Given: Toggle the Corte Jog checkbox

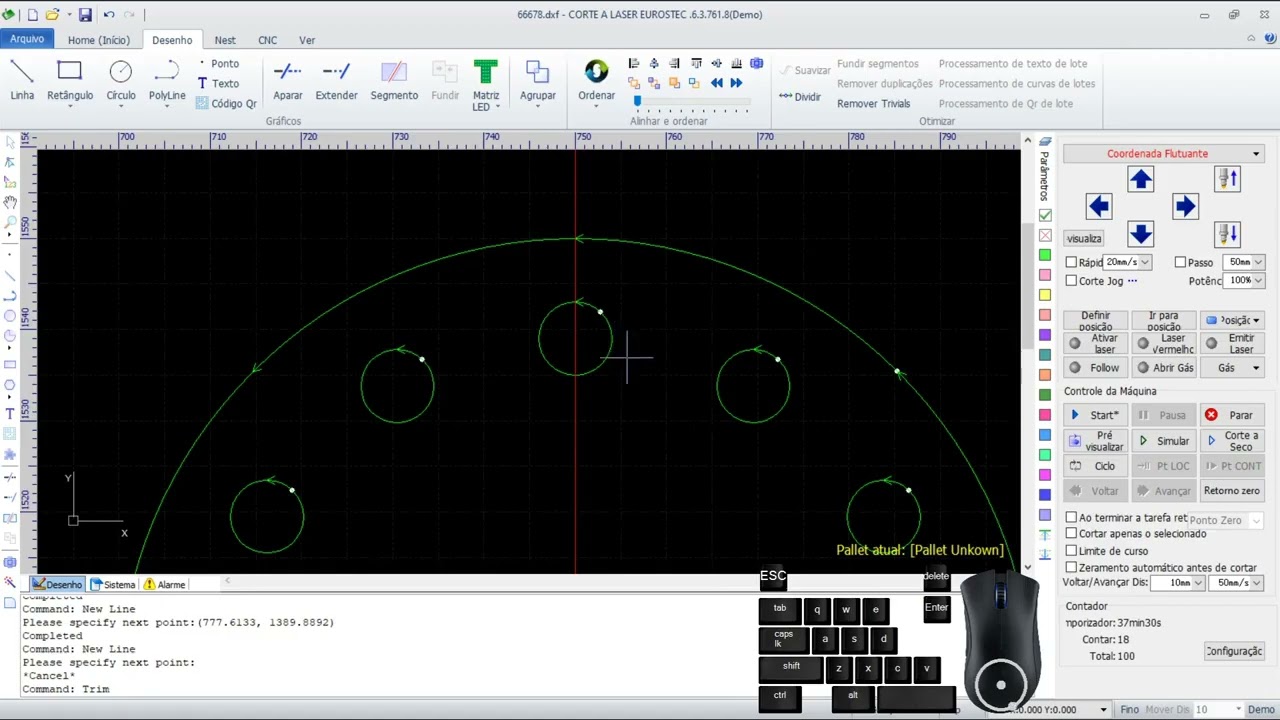Looking at the screenshot, I should click(x=1071, y=281).
